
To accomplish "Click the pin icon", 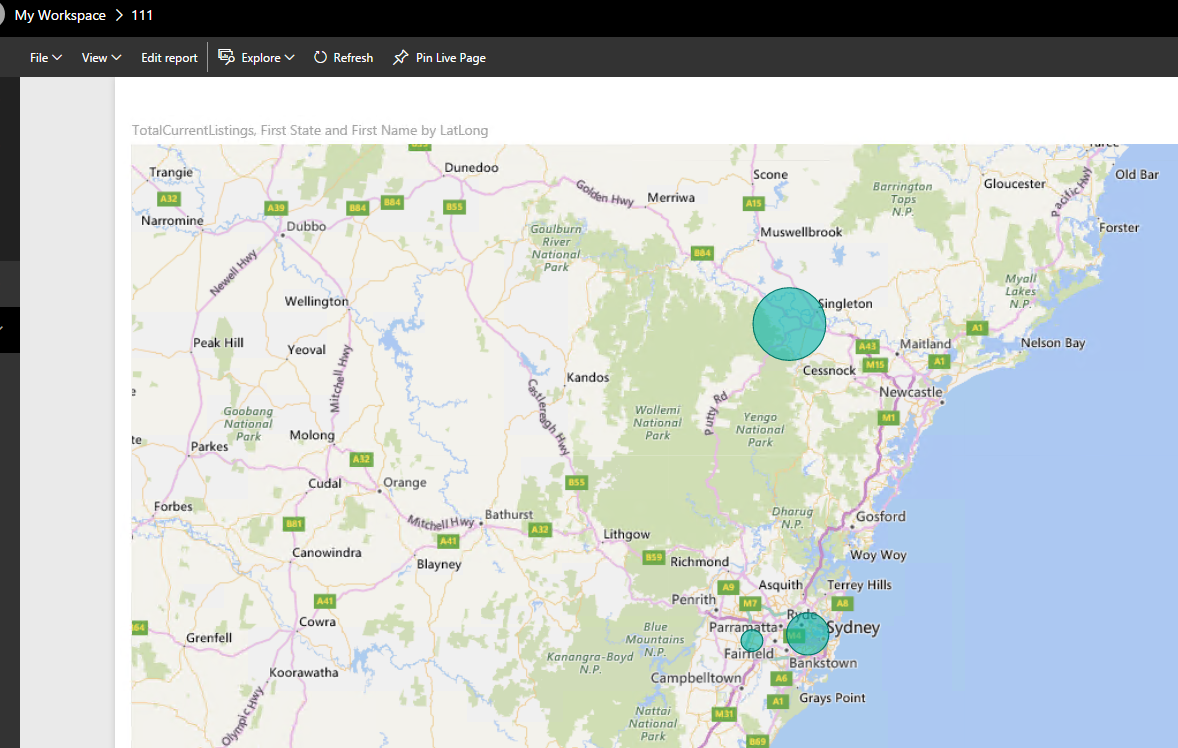I will (x=400, y=57).
